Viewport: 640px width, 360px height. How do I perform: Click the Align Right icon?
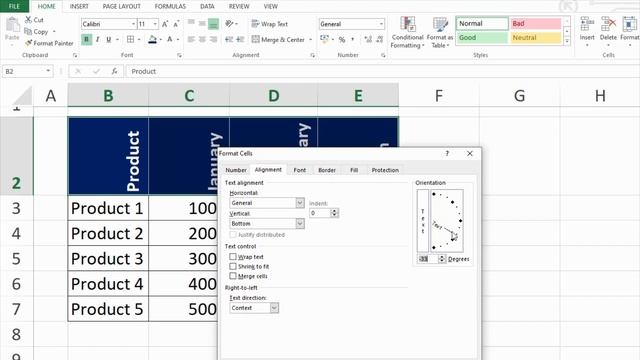pos(213,39)
